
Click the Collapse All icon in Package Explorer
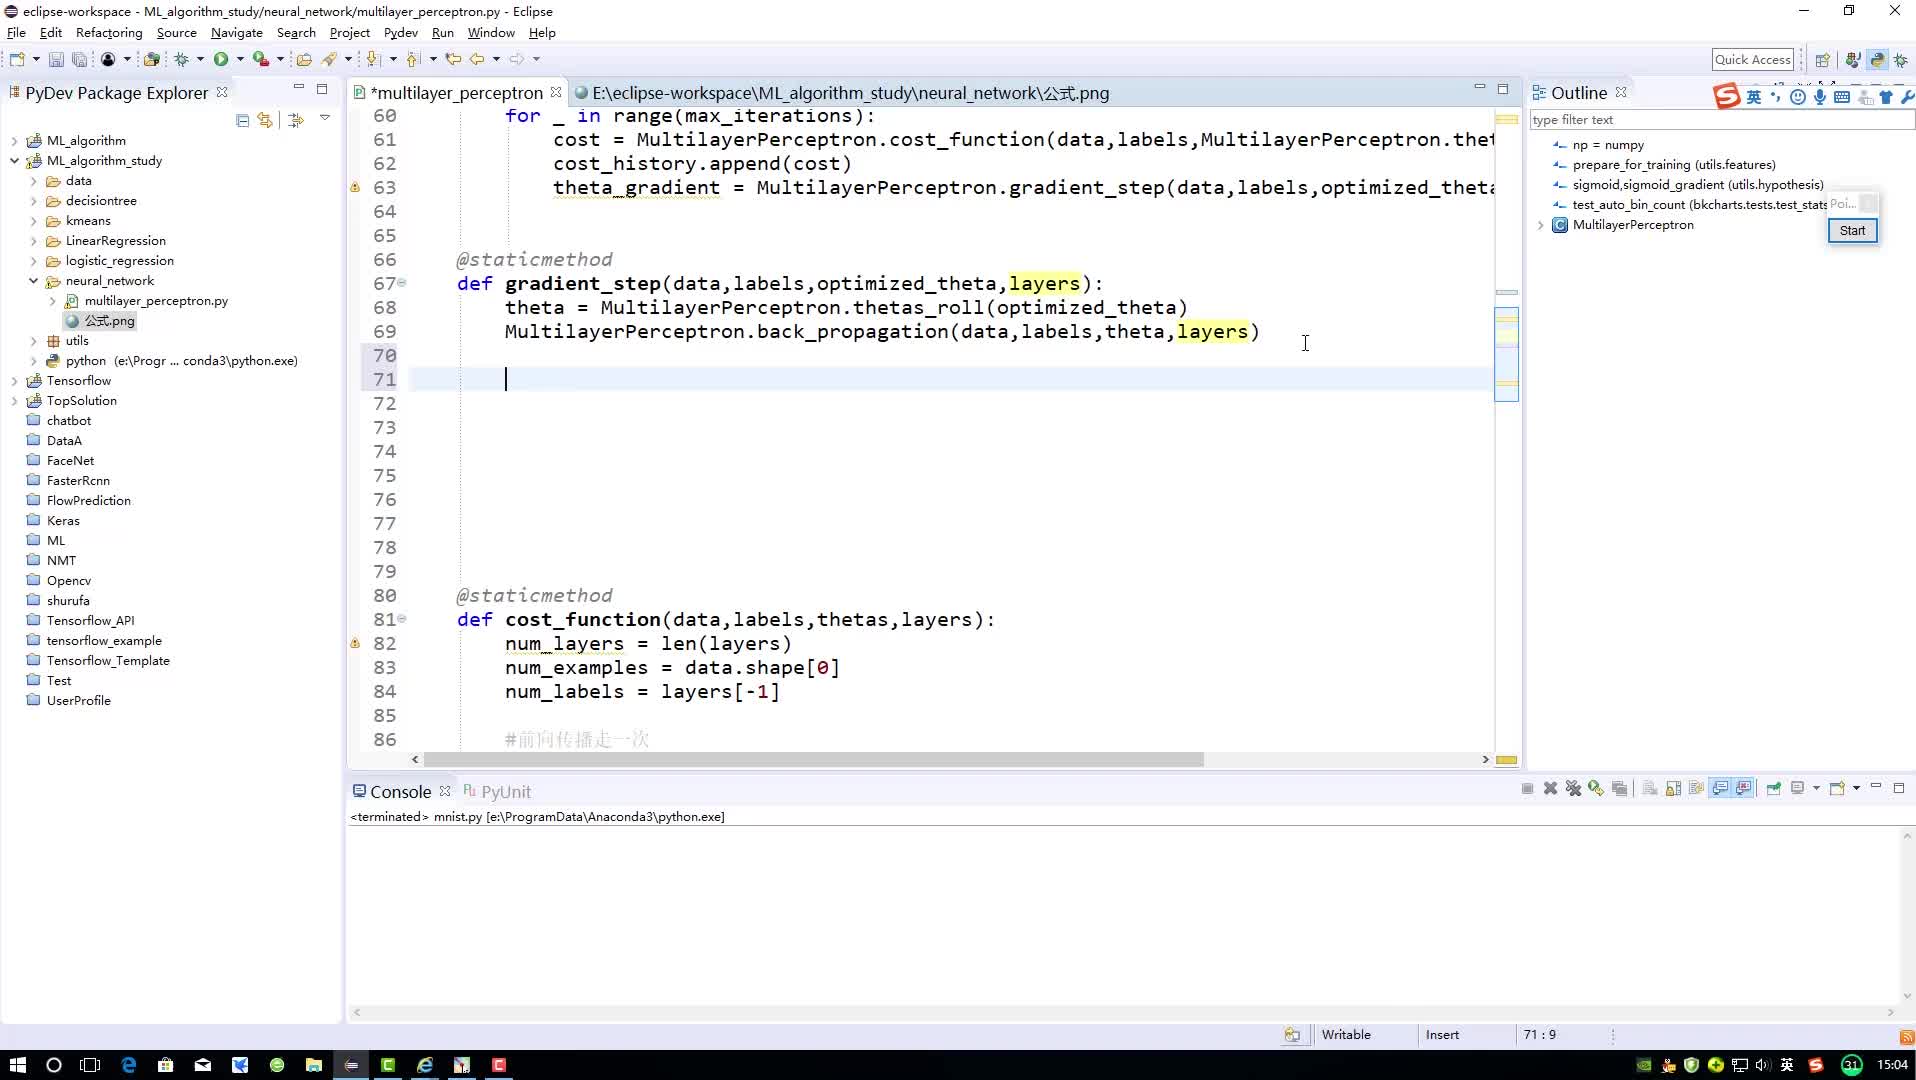click(x=242, y=120)
